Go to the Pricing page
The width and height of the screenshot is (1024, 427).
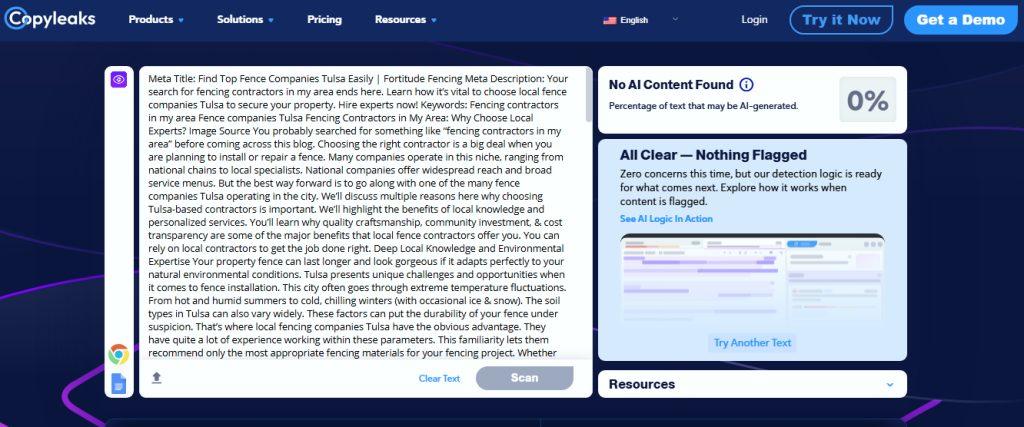pyautogui.click(x=324, y=20)
